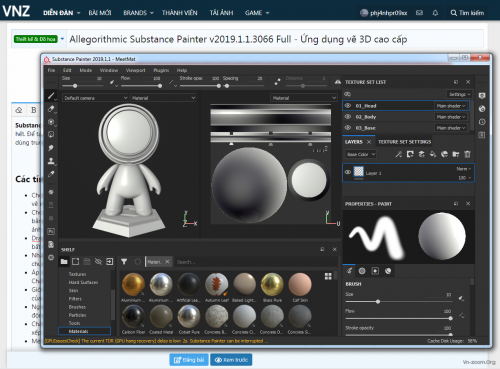This screenshot has width=500, height=369.
Task: Toggle lazy mouse in top toolbar
Action: 277,81
